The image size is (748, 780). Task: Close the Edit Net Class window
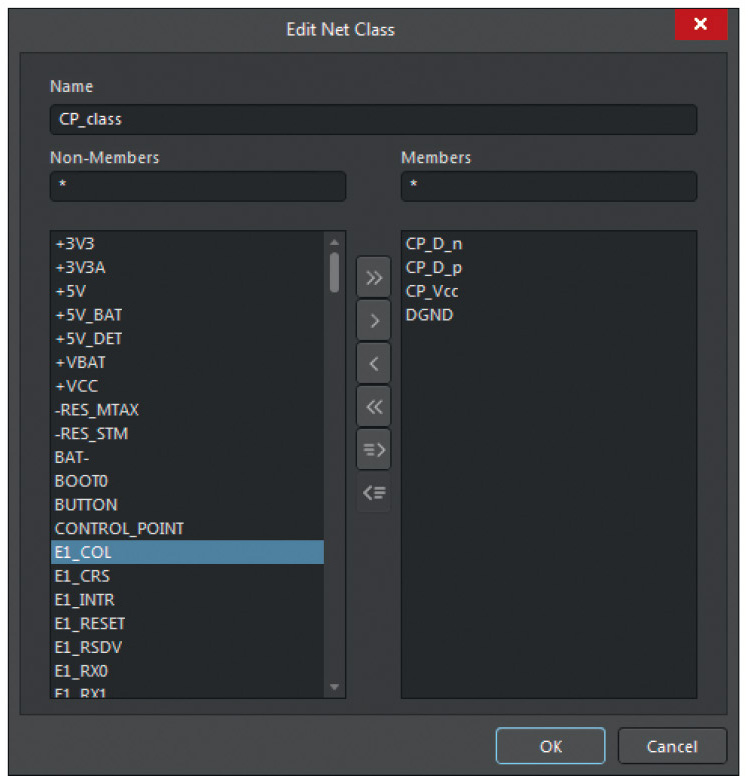point(700,24)
